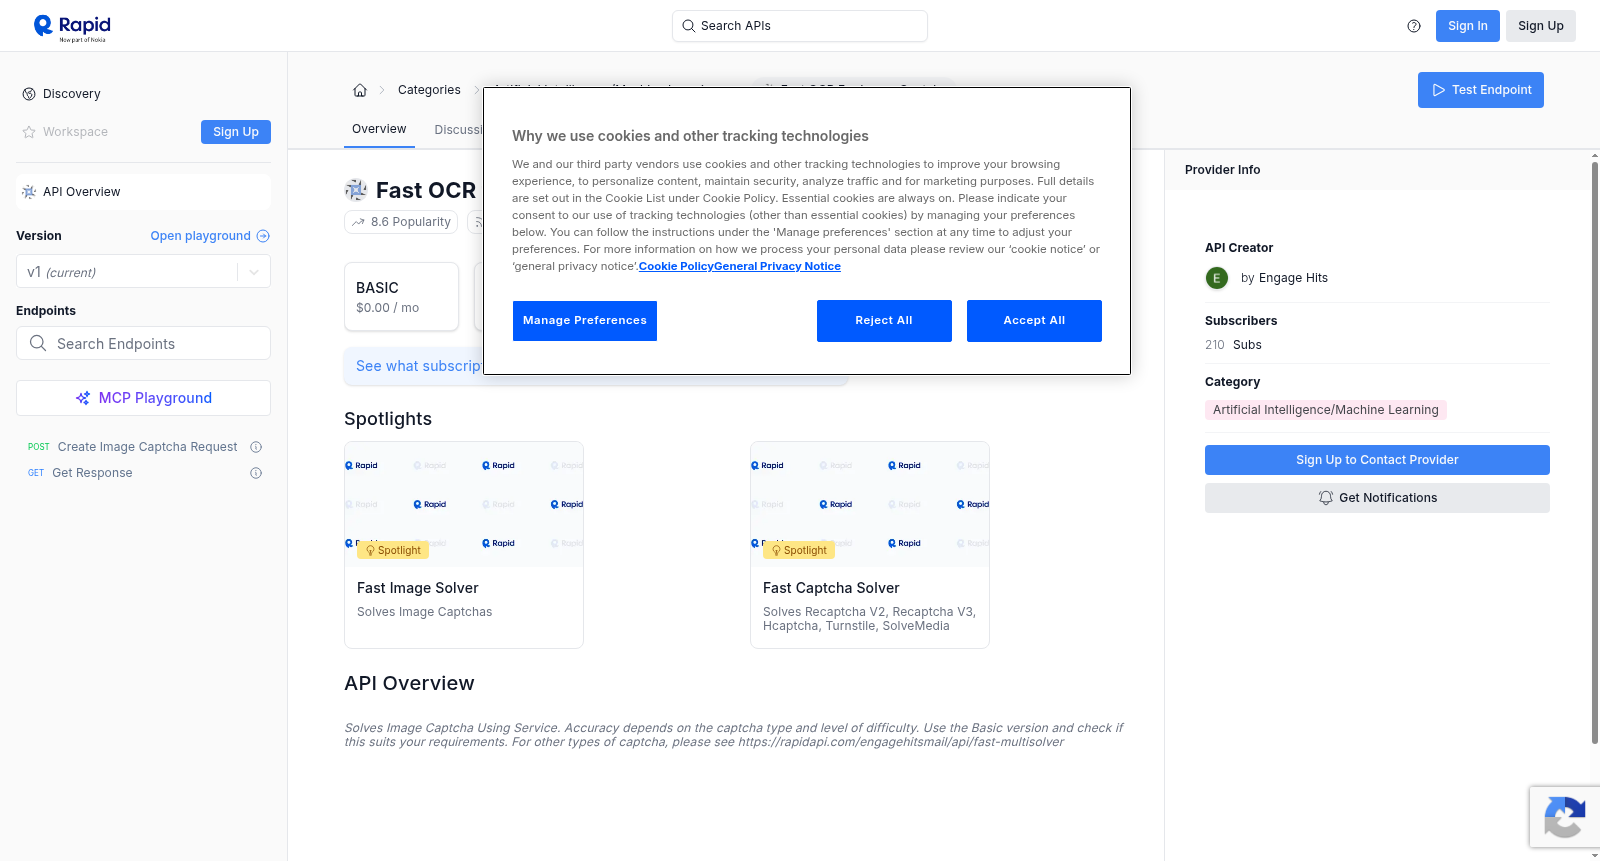This screenshot has height=861, width=1600.
Task: Click Get Notifications button
Action: point(1377,498)
